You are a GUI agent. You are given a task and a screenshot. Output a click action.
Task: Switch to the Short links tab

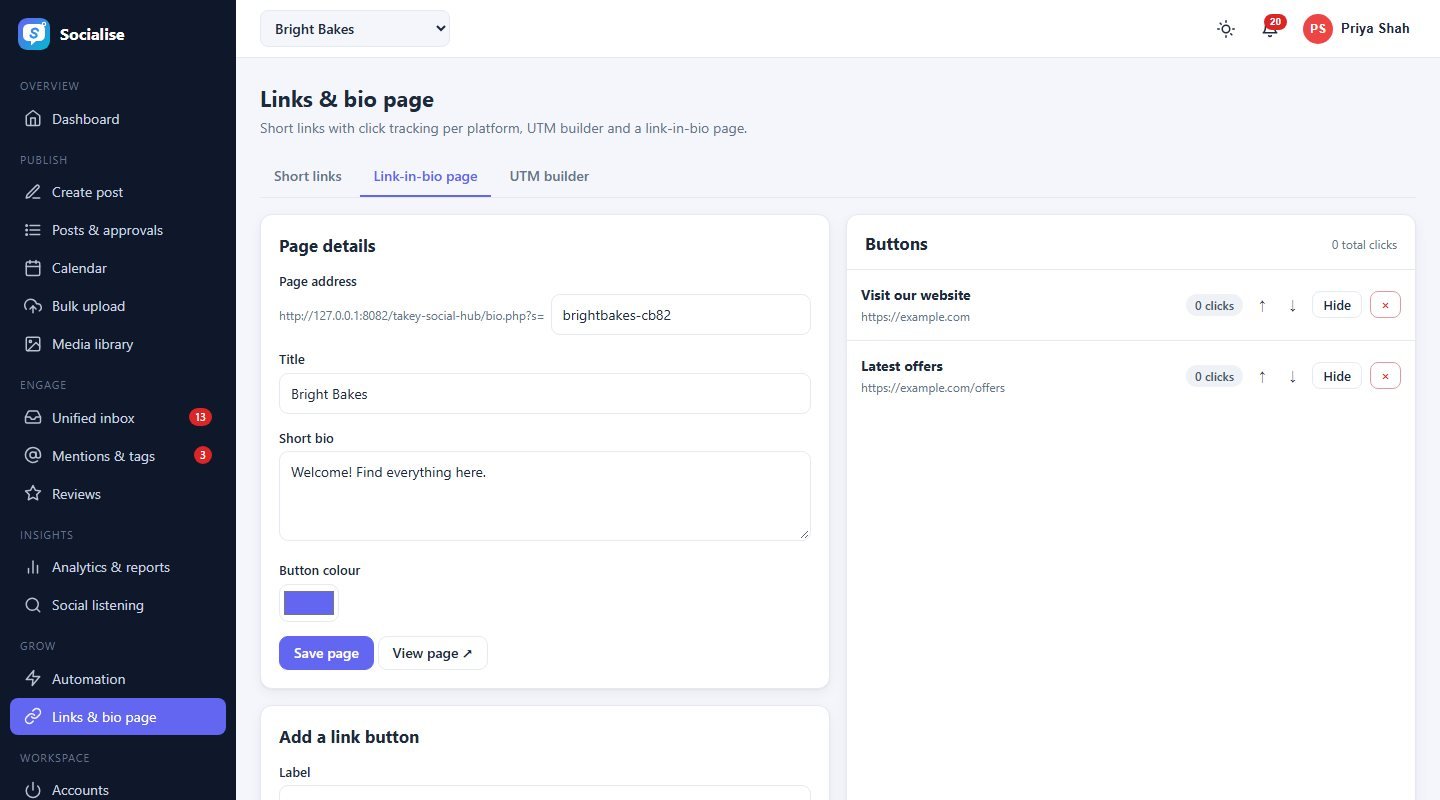coord(308,176)
